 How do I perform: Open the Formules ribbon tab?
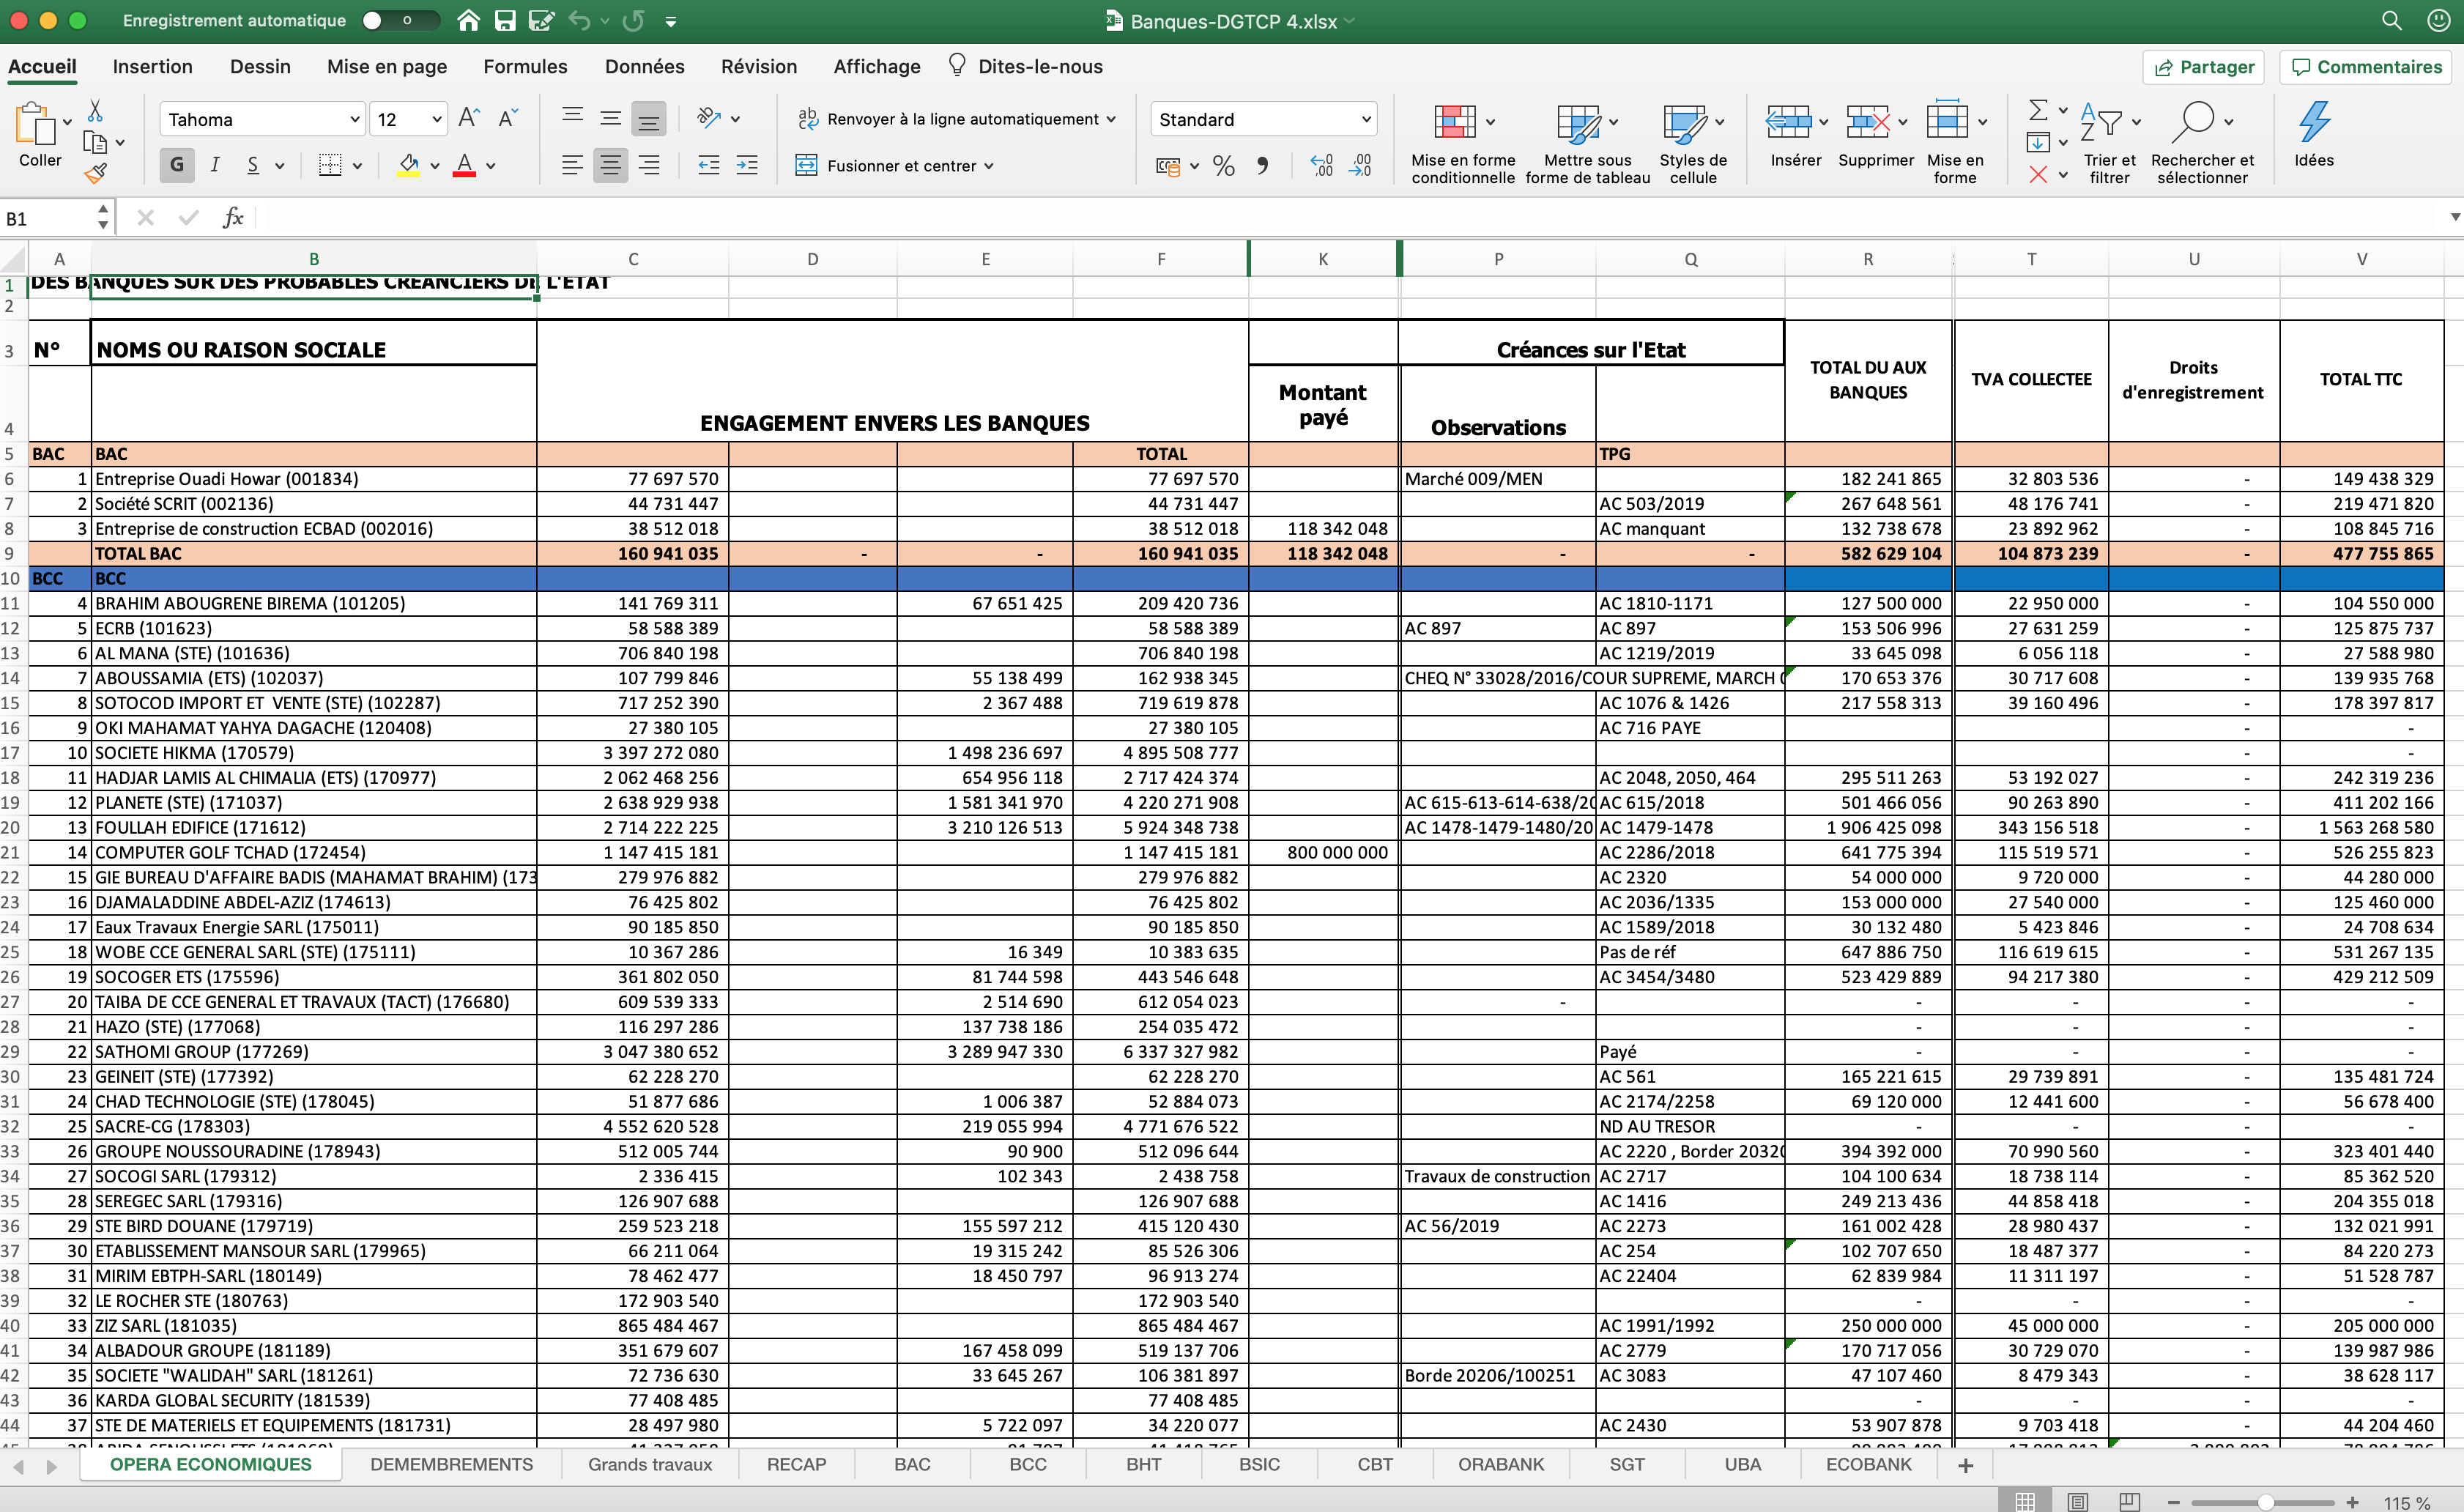[x=525, y=67]
